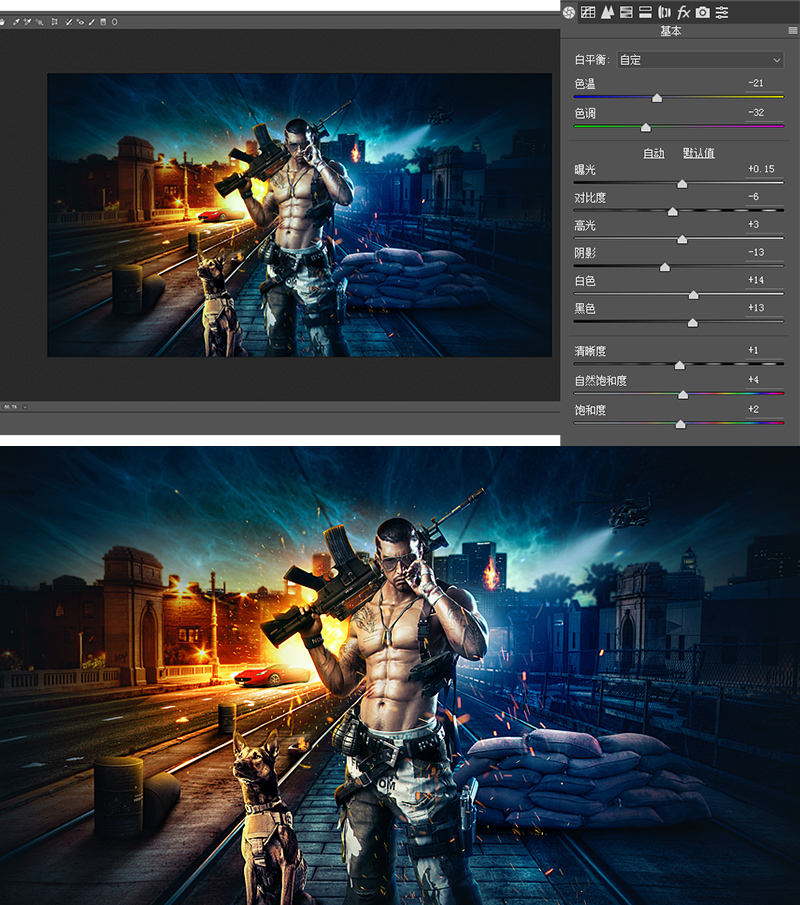
Task: Click the 色温 temperature slider handle
Action: click(657, 99)
